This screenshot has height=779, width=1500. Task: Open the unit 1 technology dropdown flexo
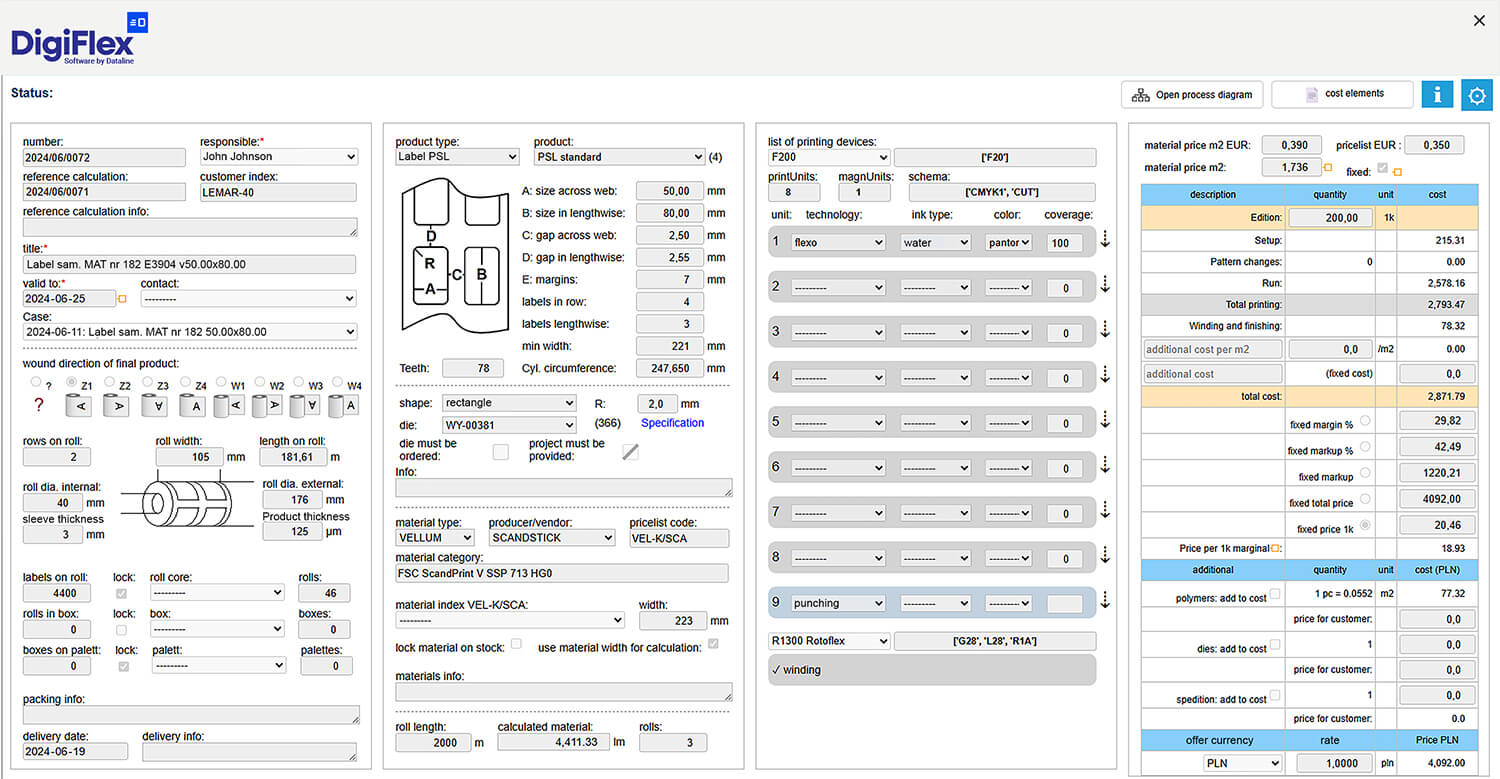click(x=837, y=242)
